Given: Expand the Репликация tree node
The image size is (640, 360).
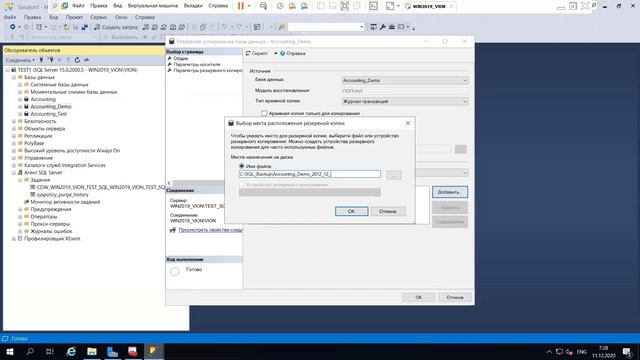Looking at the screenshot, I should [14, 136].
